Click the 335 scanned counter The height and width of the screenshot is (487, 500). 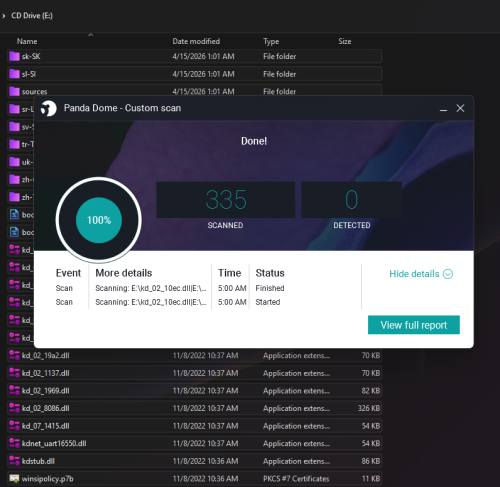coord(226,200)
